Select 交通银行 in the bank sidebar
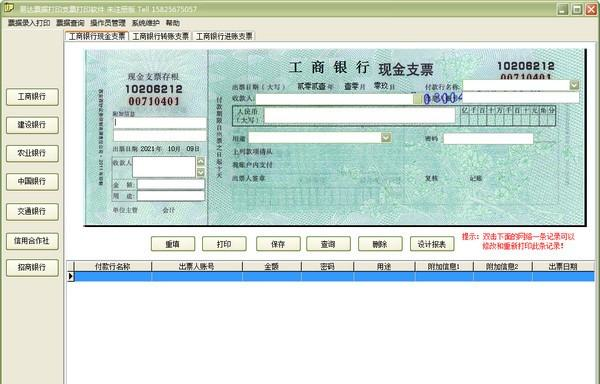 [32, 212]
